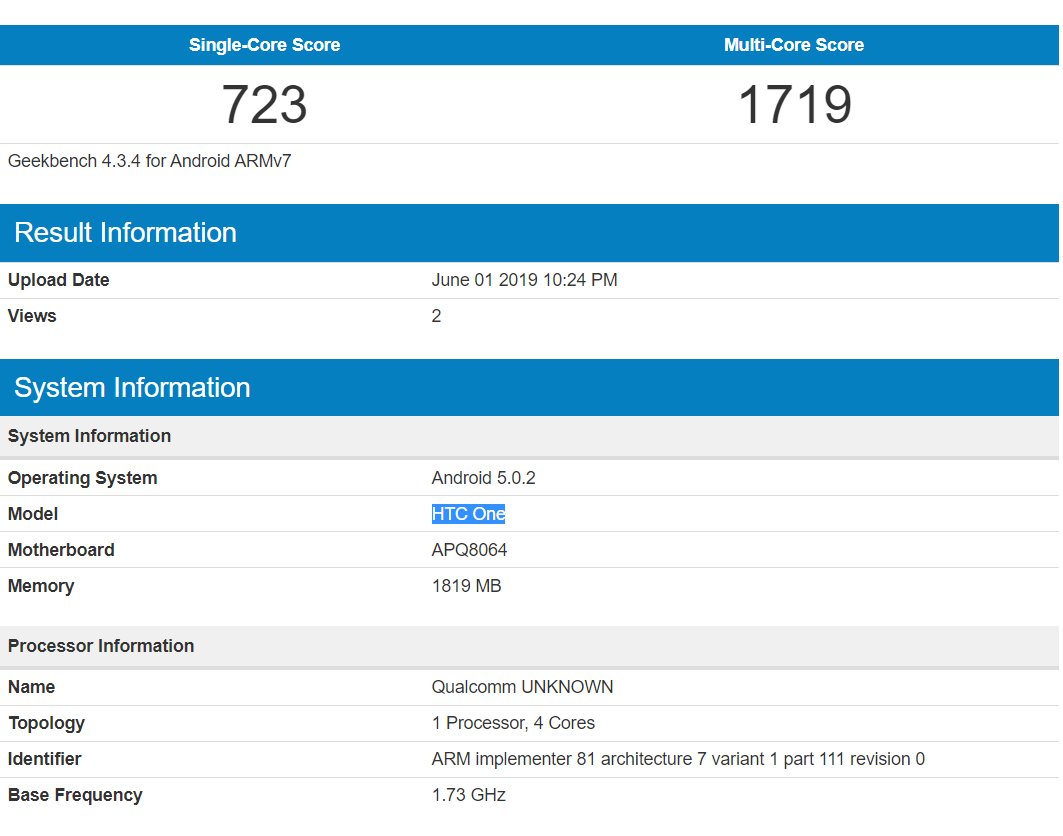
Task: Click the Memory label
Action: [x=41, y=586]
